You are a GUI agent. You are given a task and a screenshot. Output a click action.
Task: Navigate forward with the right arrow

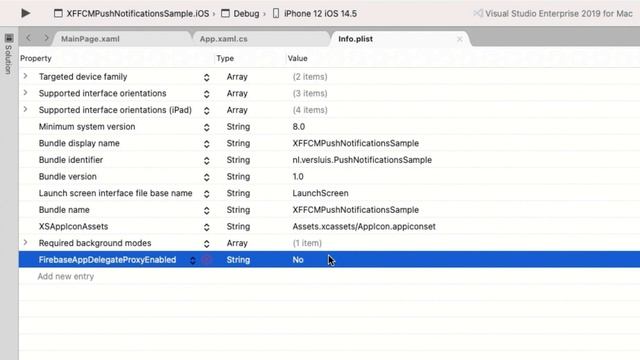46,38
